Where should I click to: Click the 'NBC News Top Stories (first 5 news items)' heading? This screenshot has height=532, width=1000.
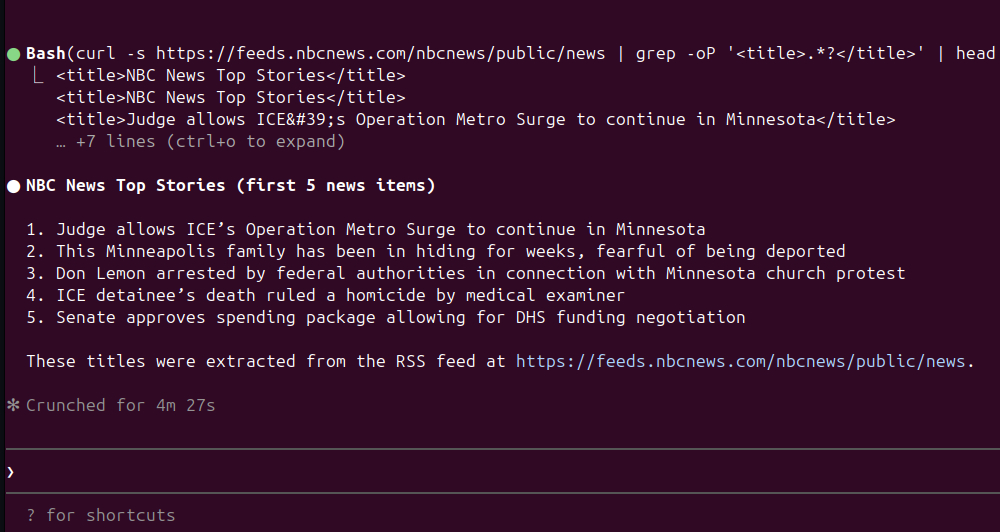[x=230, y=186]
